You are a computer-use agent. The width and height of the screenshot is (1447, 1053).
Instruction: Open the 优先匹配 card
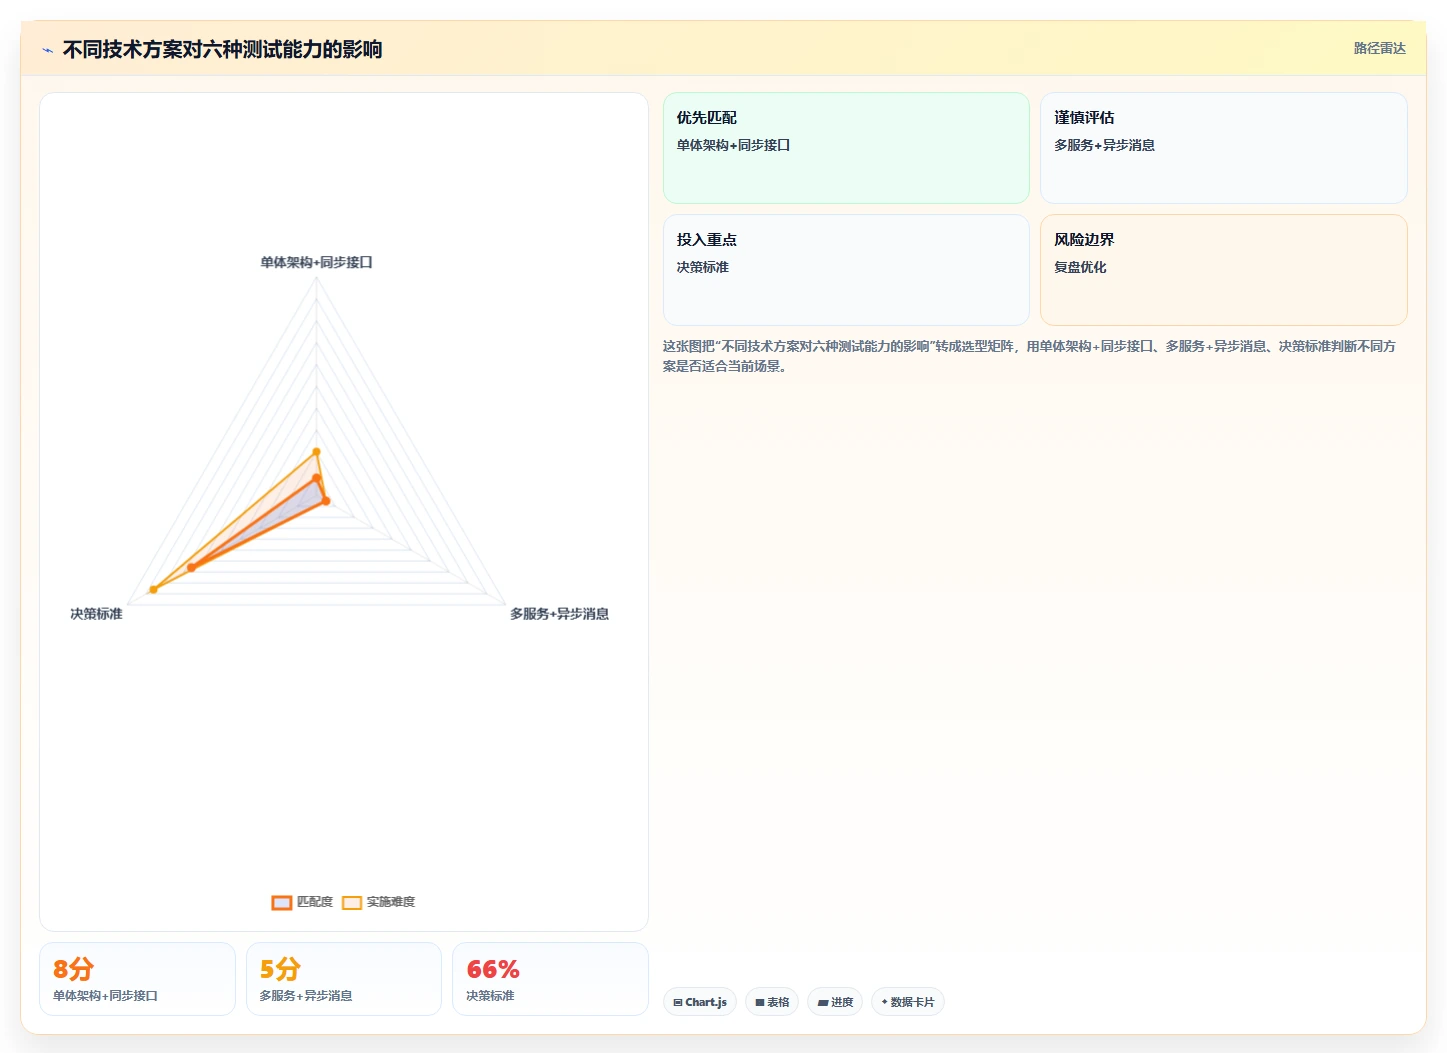coord(846,148)
